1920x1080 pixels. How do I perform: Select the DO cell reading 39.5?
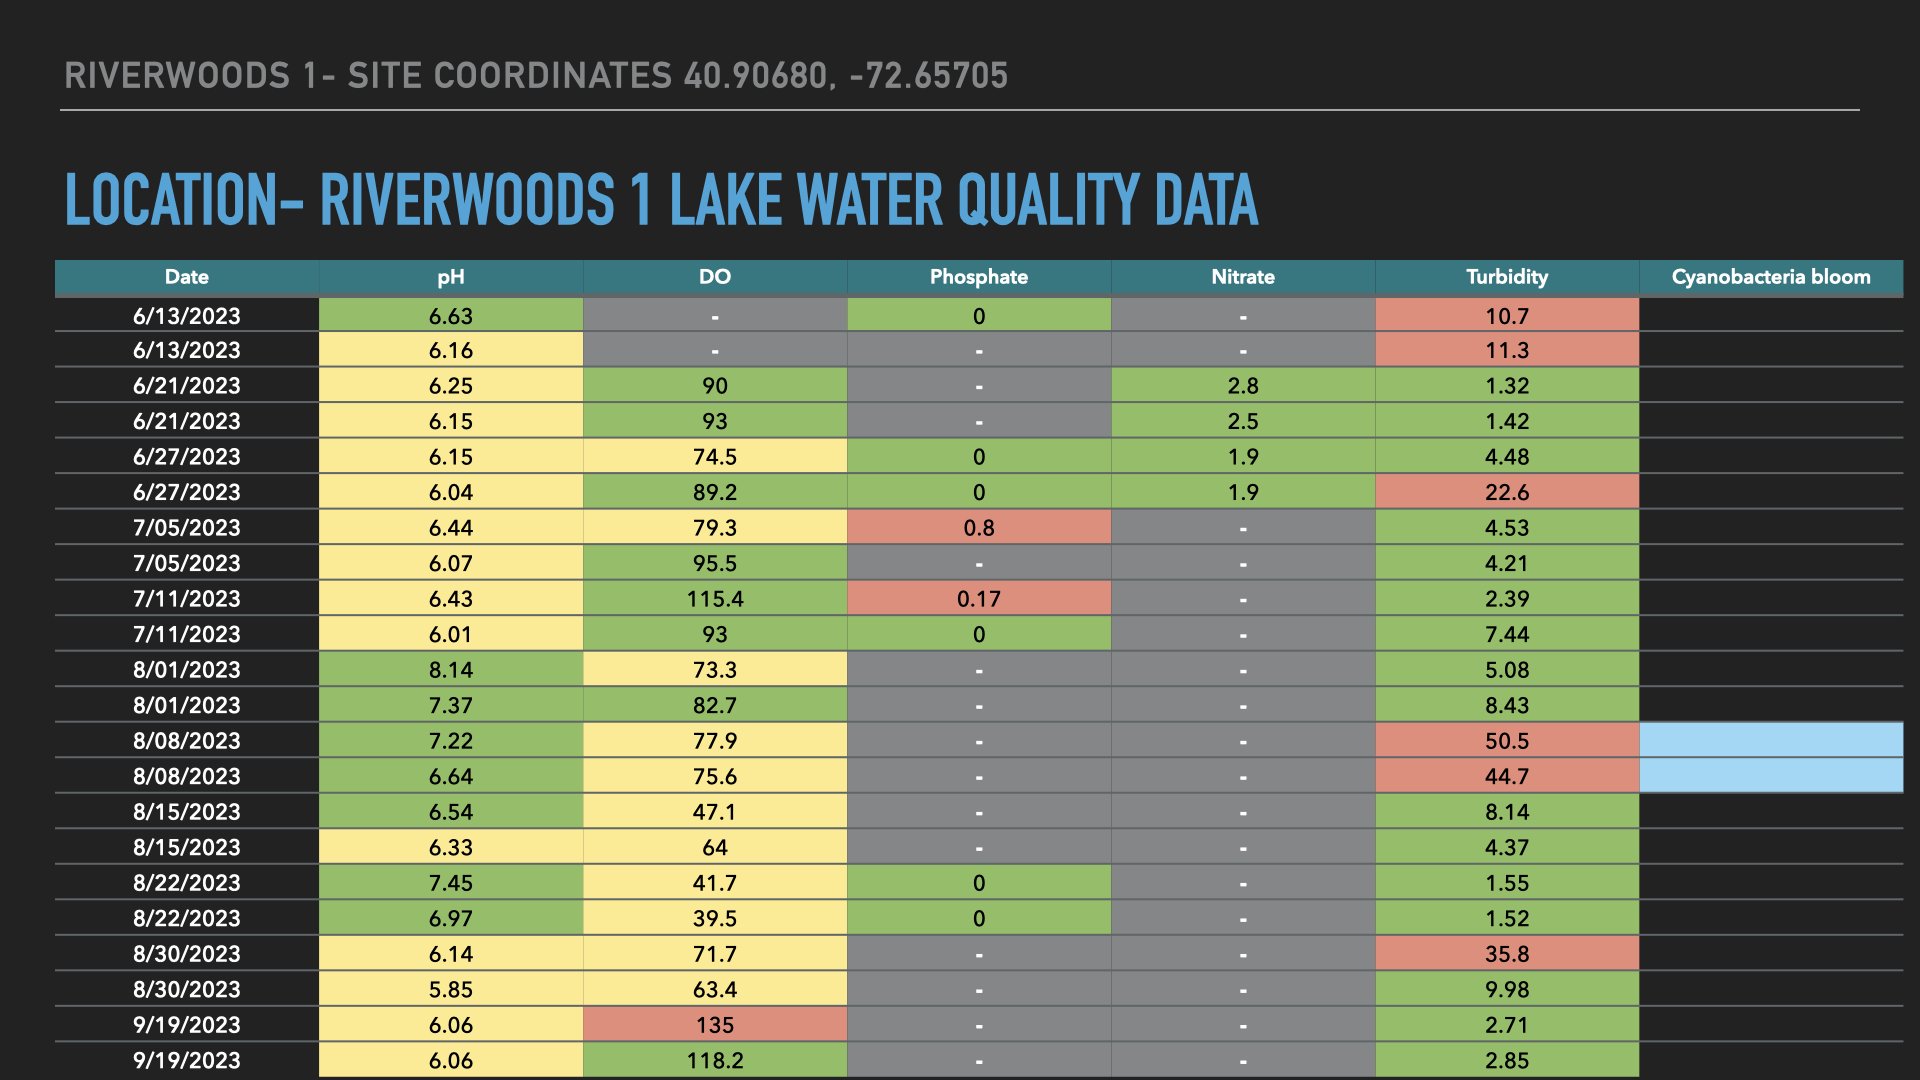click(715, 918)
